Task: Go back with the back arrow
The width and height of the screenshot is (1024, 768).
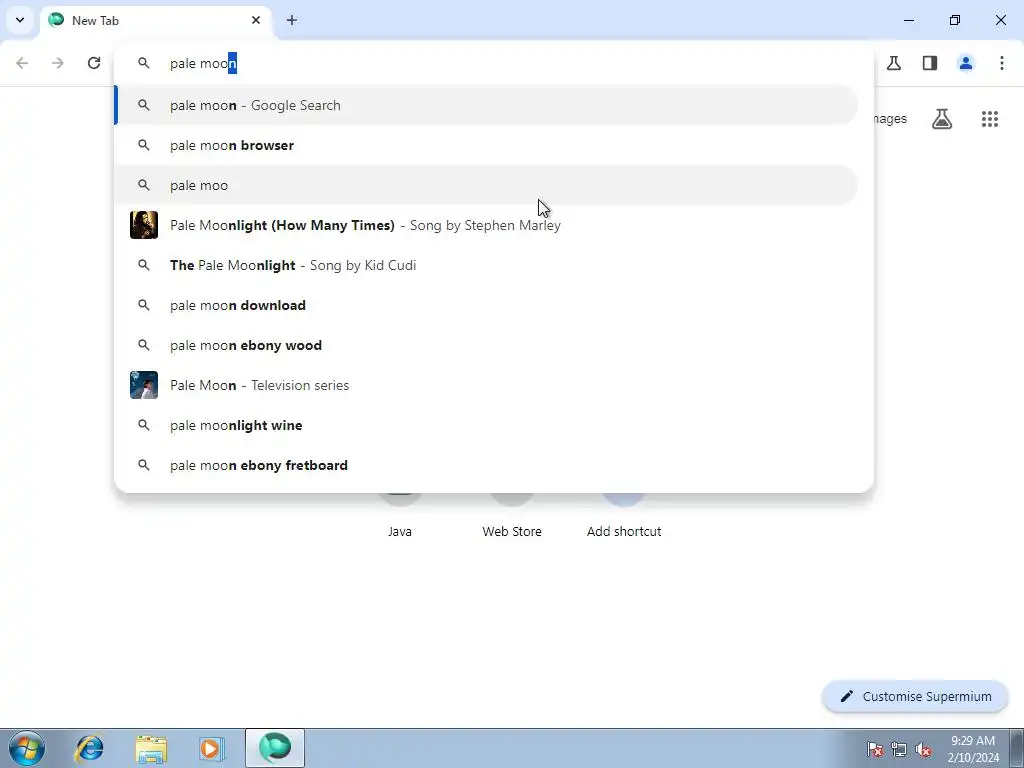Action: 22,63
